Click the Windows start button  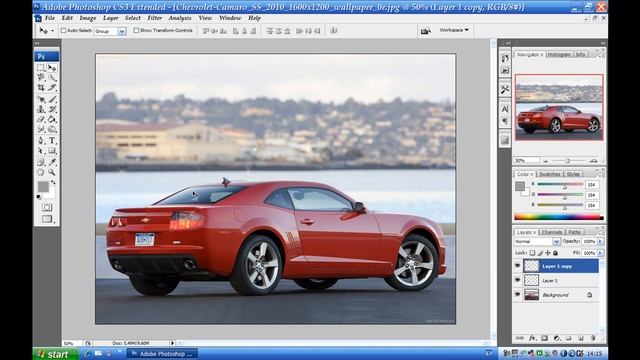tap(56, 354)
